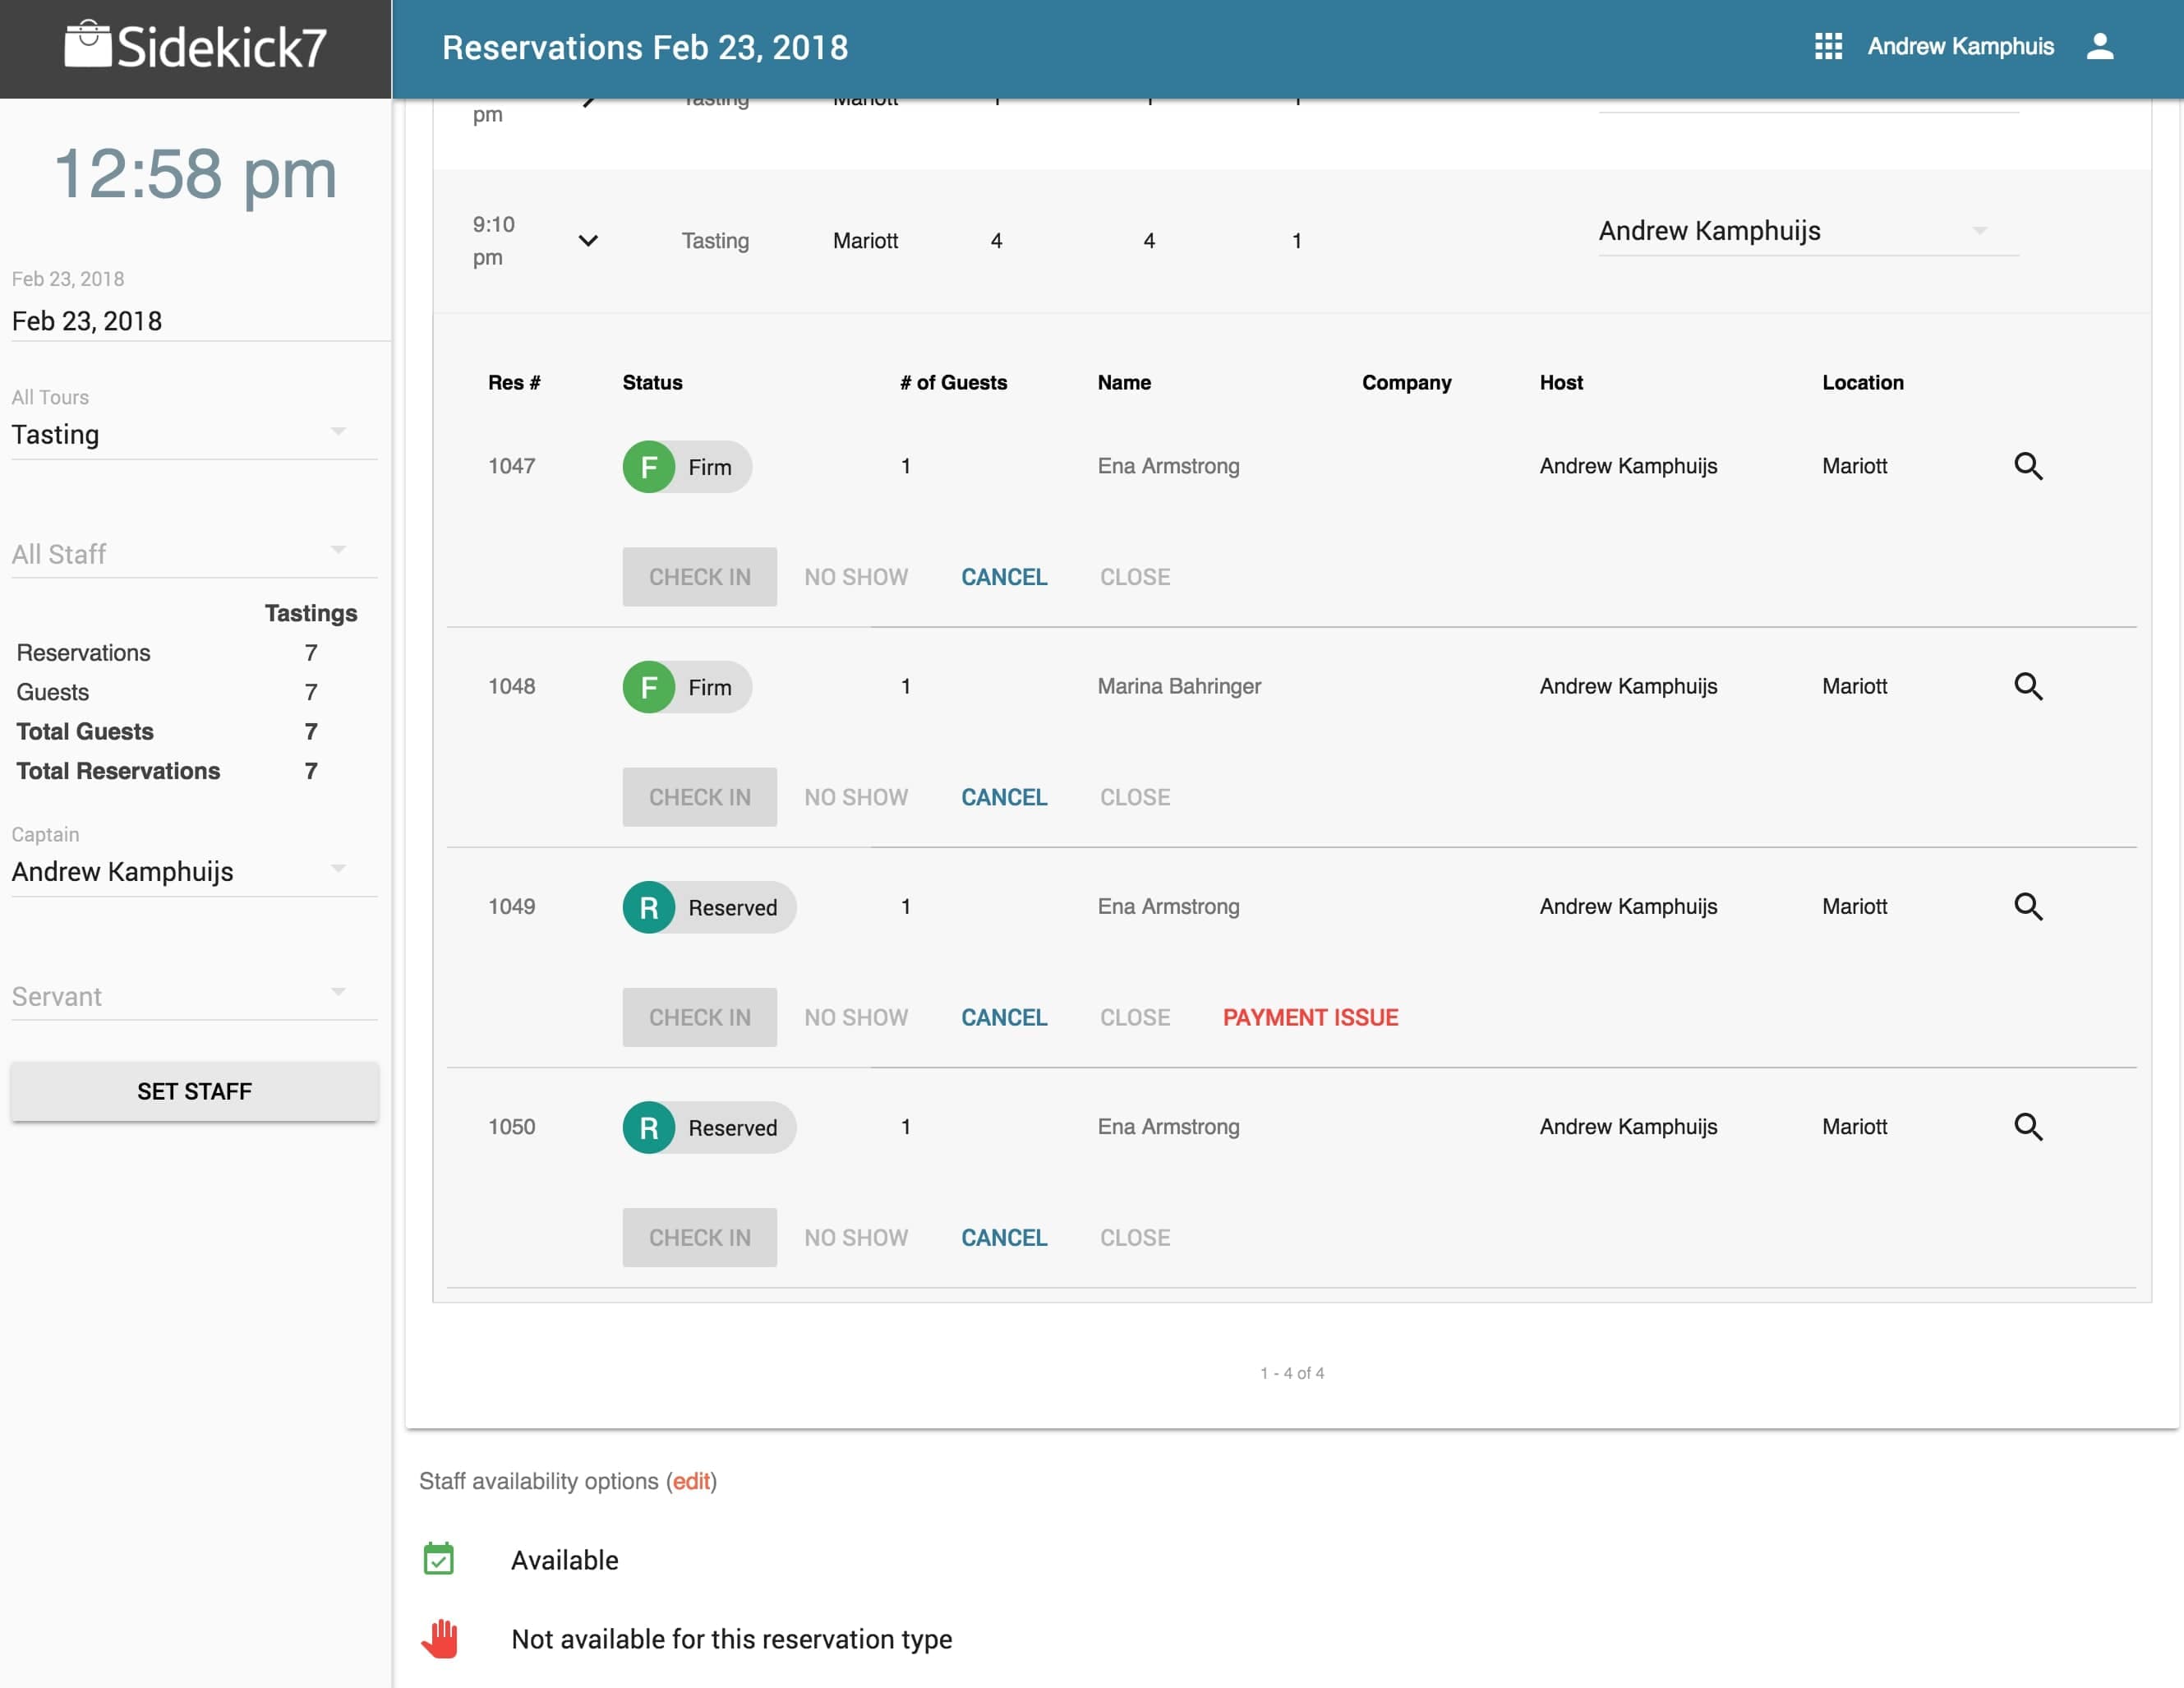The width and height of the screenshot is (2184, 1688).
Task: Open the search magnifier for reservation 1047
Action: (x=2030, y=465)
